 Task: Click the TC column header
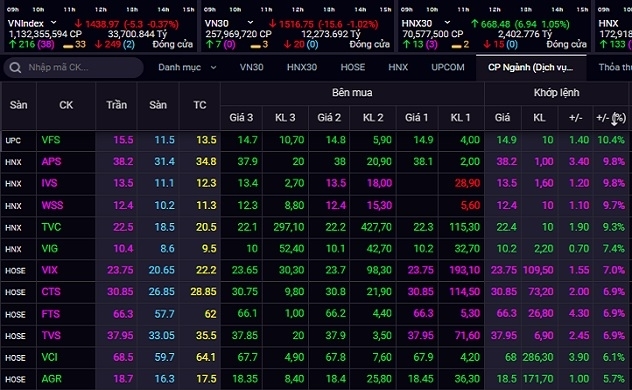tap(200, 105)
